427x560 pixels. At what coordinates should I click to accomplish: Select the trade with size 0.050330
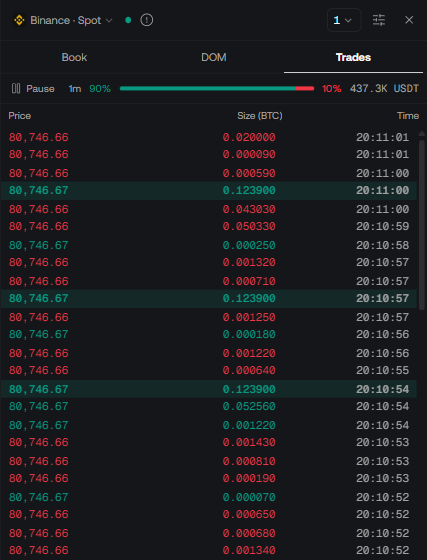pyautogui.click(x=209, y=226)
